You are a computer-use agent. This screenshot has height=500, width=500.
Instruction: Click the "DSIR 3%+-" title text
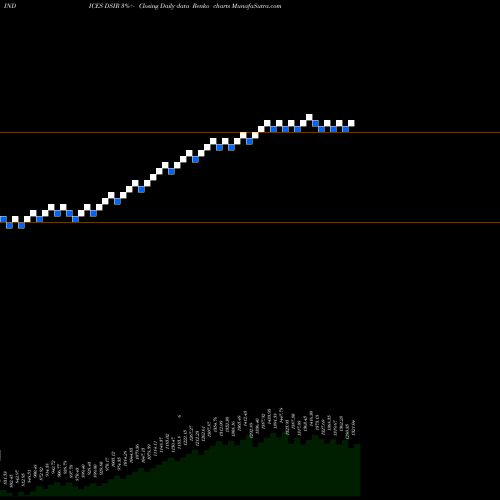(x=119, y=6)
